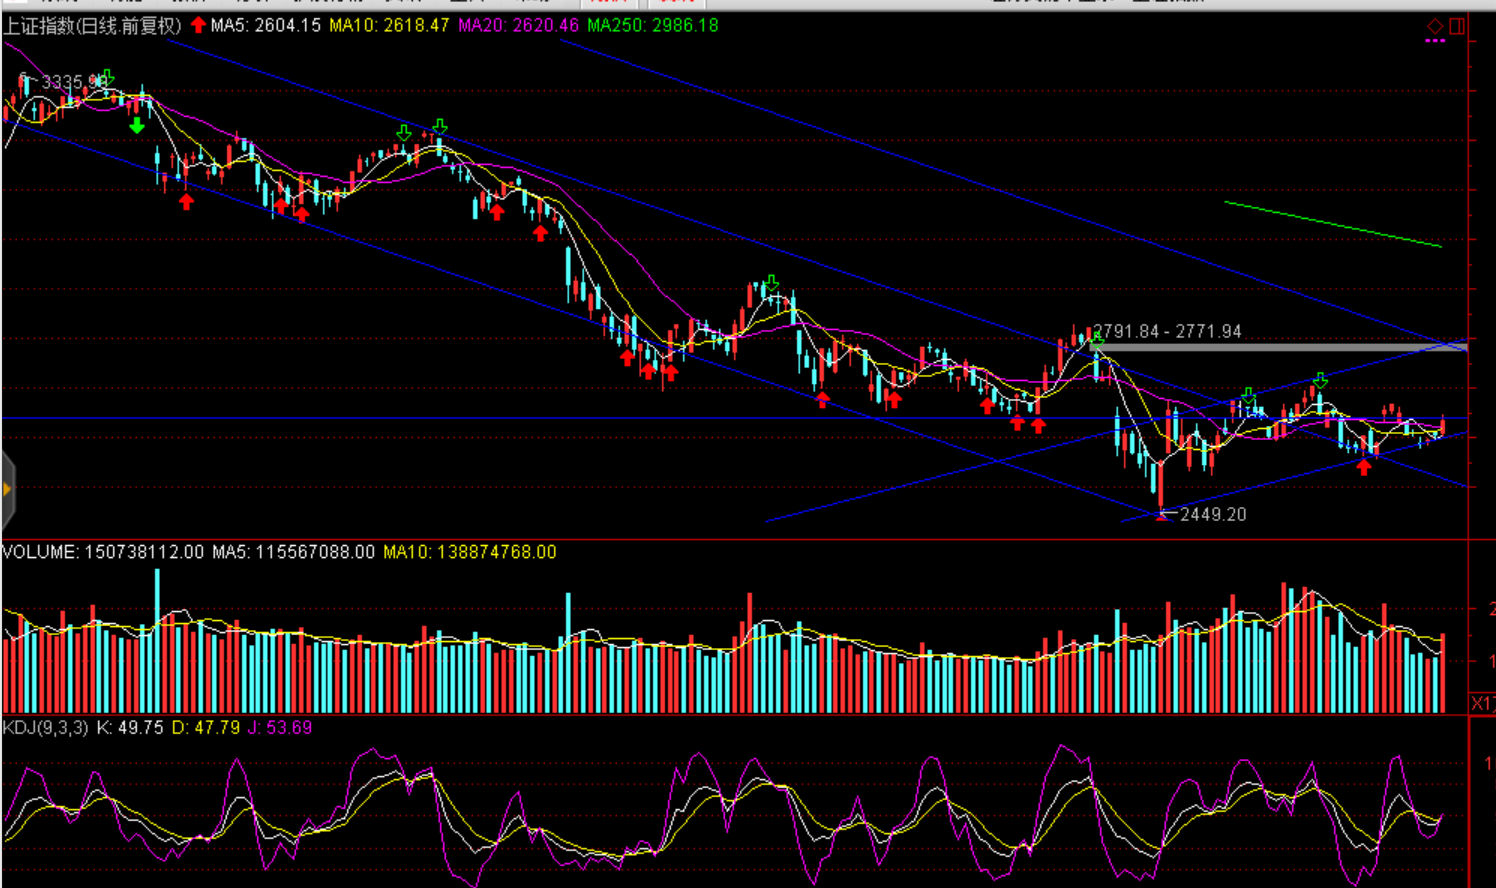Click the X1 scale indicator on volume panel
This screenshot has height=888, width=1496.
(1481, 703)
